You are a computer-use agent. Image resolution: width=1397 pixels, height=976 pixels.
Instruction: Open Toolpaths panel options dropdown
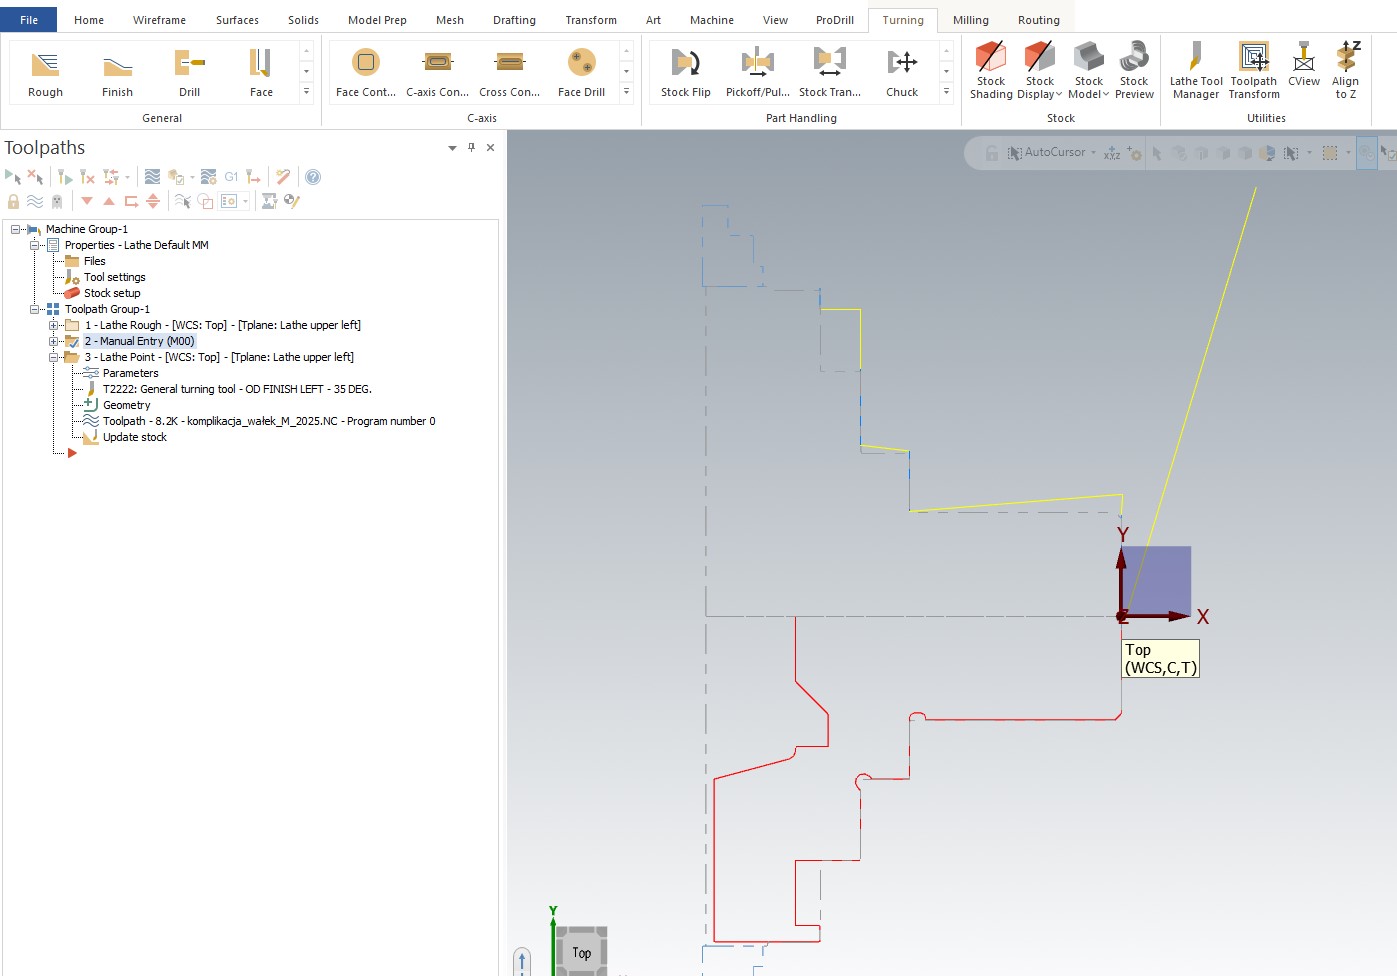click(452, 147)
